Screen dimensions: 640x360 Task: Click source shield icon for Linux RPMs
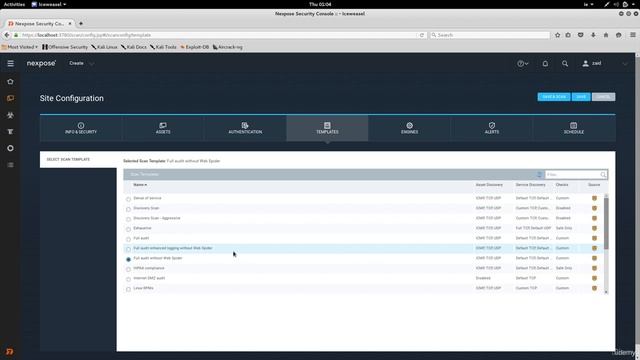(x=594, y=288)
